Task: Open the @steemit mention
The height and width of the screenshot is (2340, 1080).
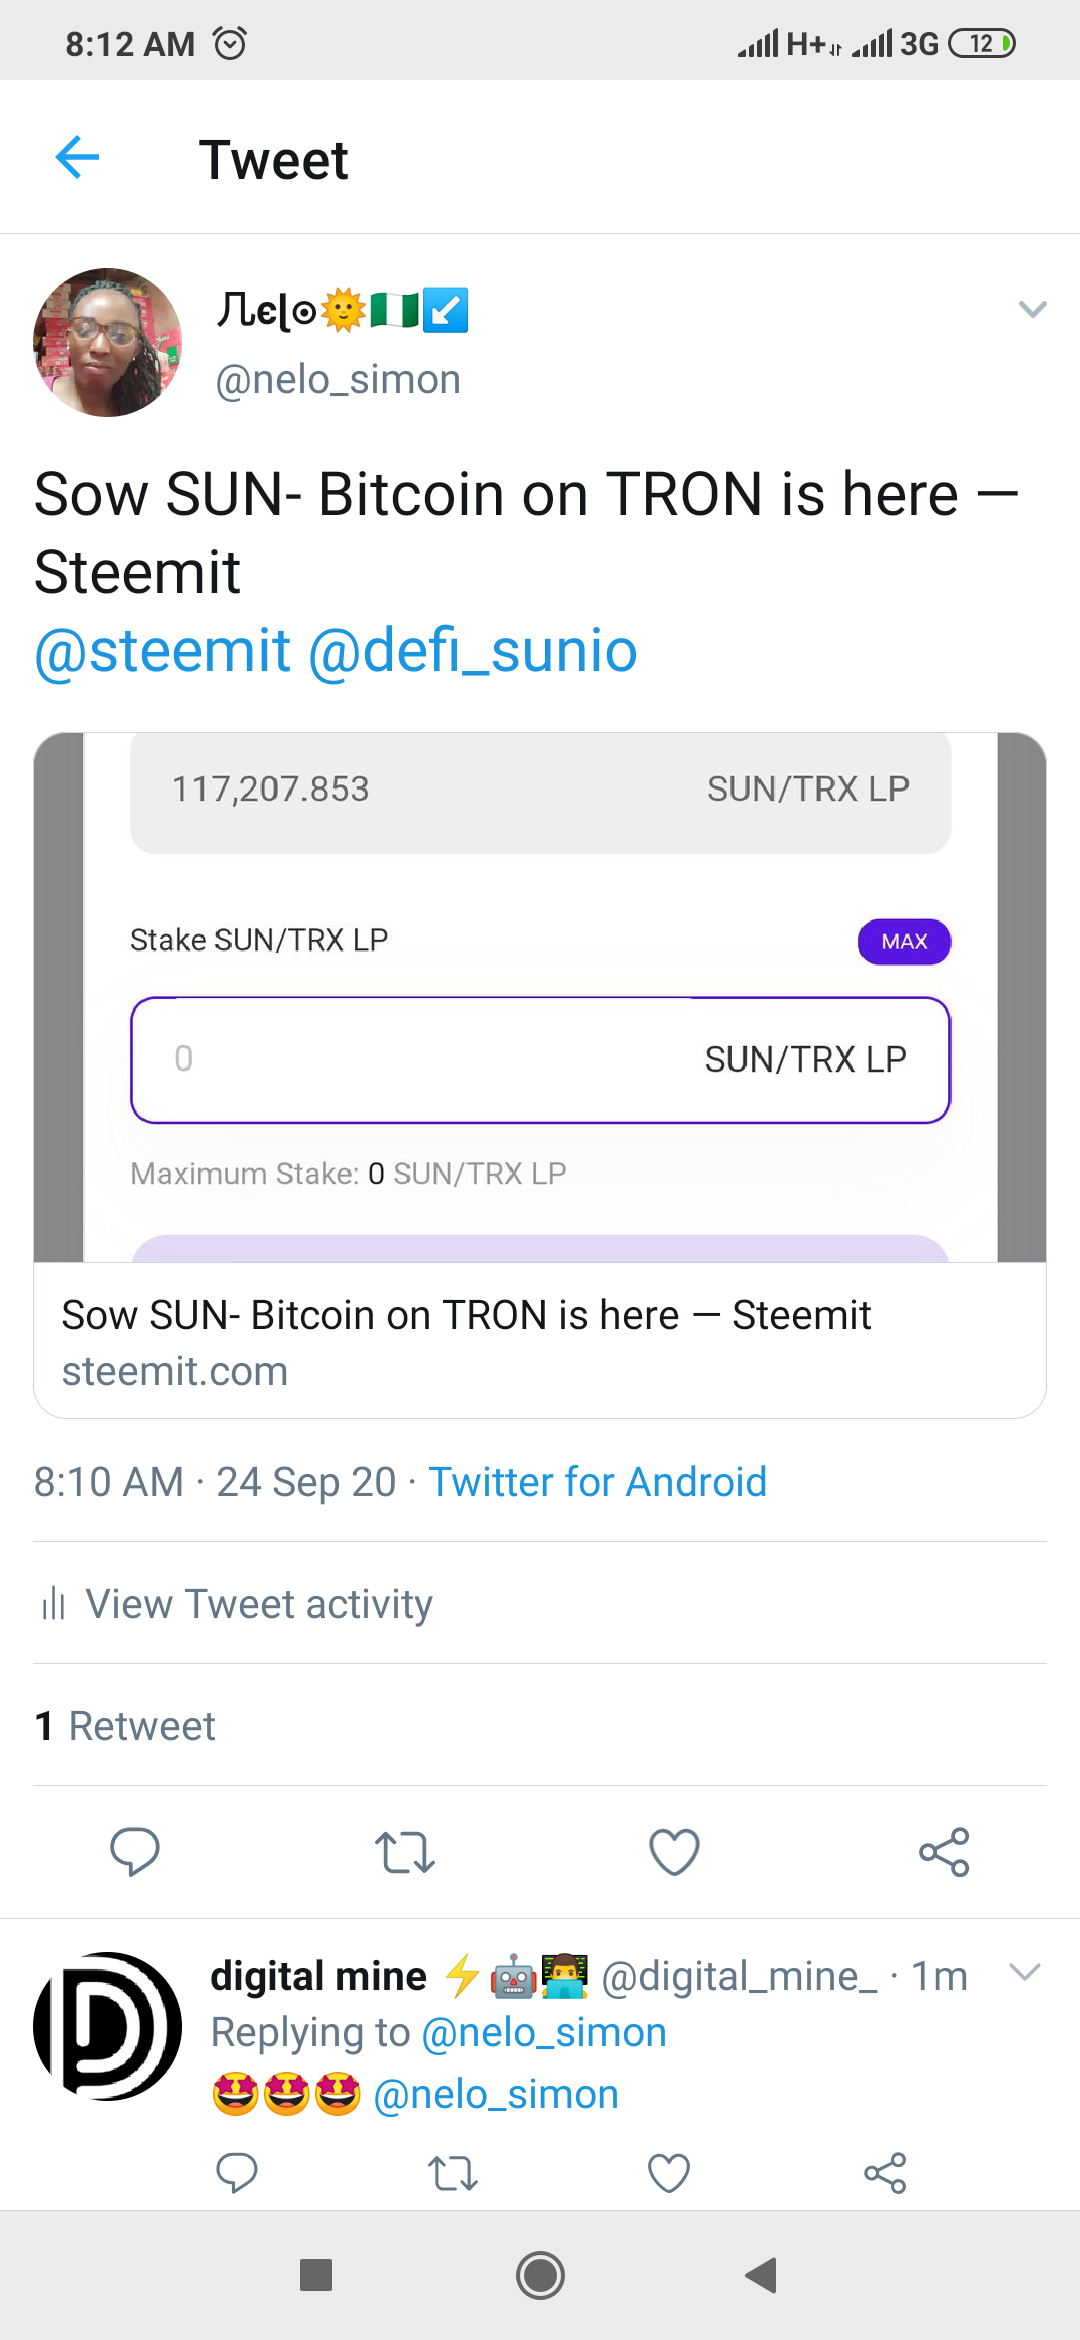Action: pyautogui.click(x=162, y=651)
